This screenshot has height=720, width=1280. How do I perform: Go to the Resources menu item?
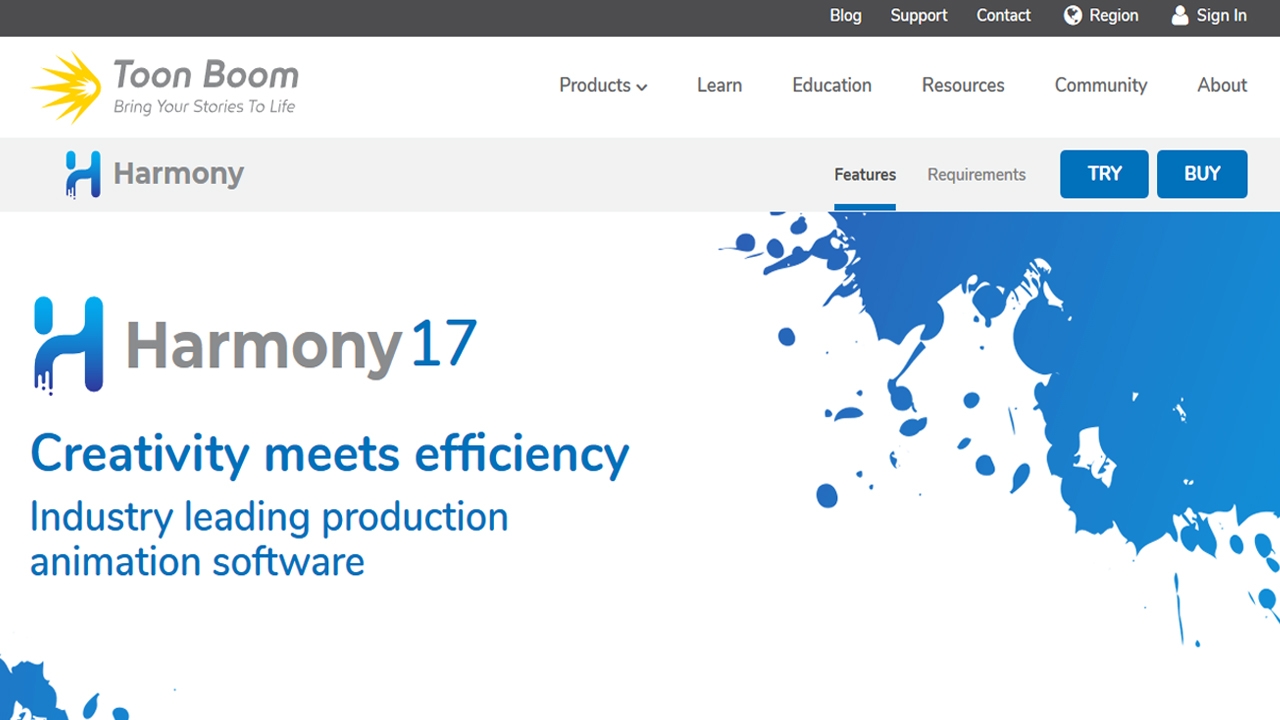963,85
